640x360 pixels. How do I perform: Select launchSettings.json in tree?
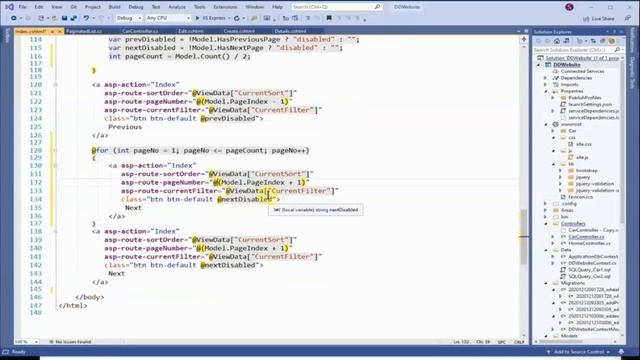coord(590,104)
